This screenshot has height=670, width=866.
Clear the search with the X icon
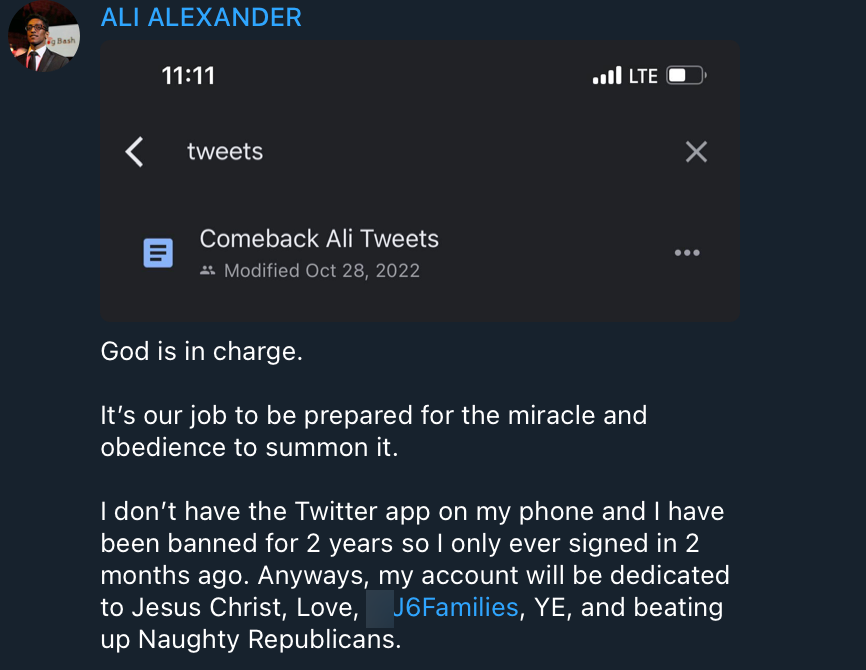[696, 152]
